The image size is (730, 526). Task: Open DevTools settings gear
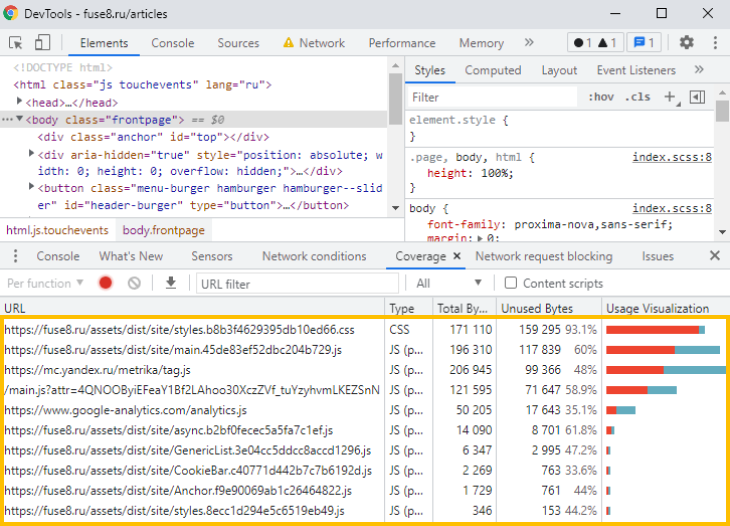click(686, 43)
